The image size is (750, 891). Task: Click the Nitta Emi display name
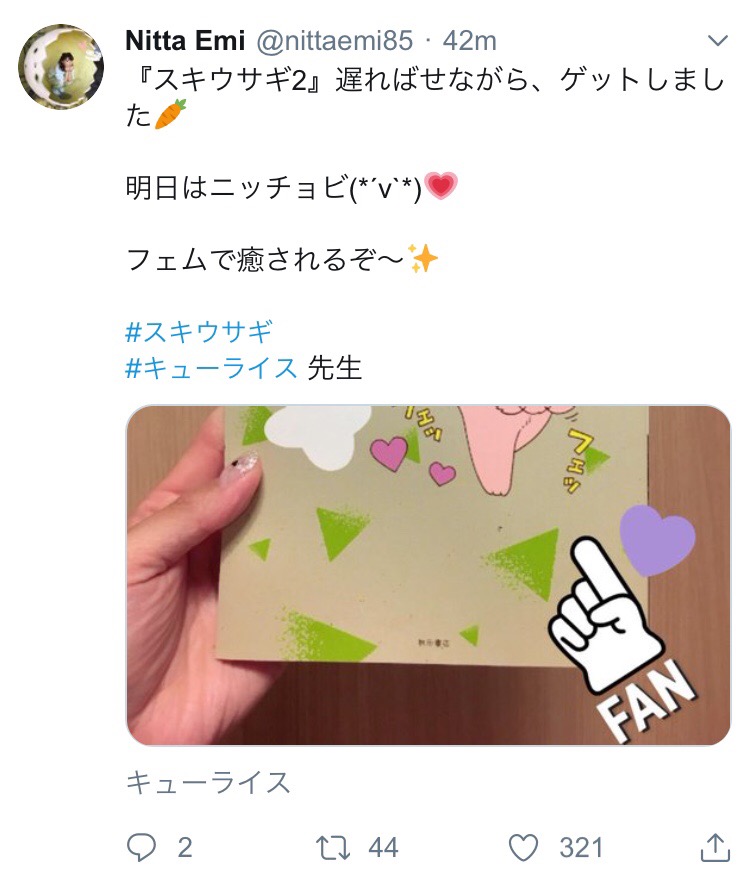185,40
